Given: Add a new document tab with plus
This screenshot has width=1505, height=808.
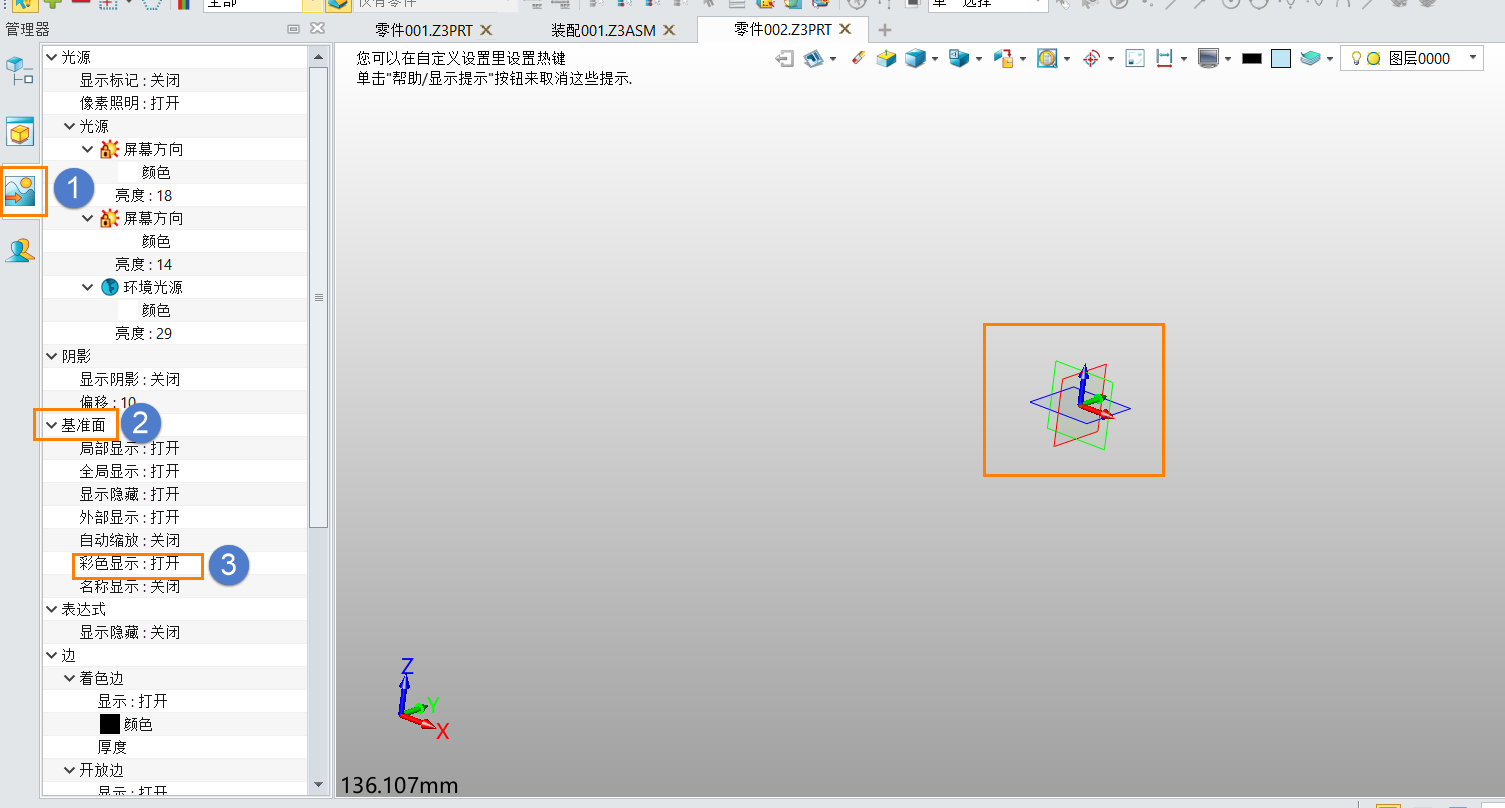Looking at the screenshot, I should tap(884, 30).
